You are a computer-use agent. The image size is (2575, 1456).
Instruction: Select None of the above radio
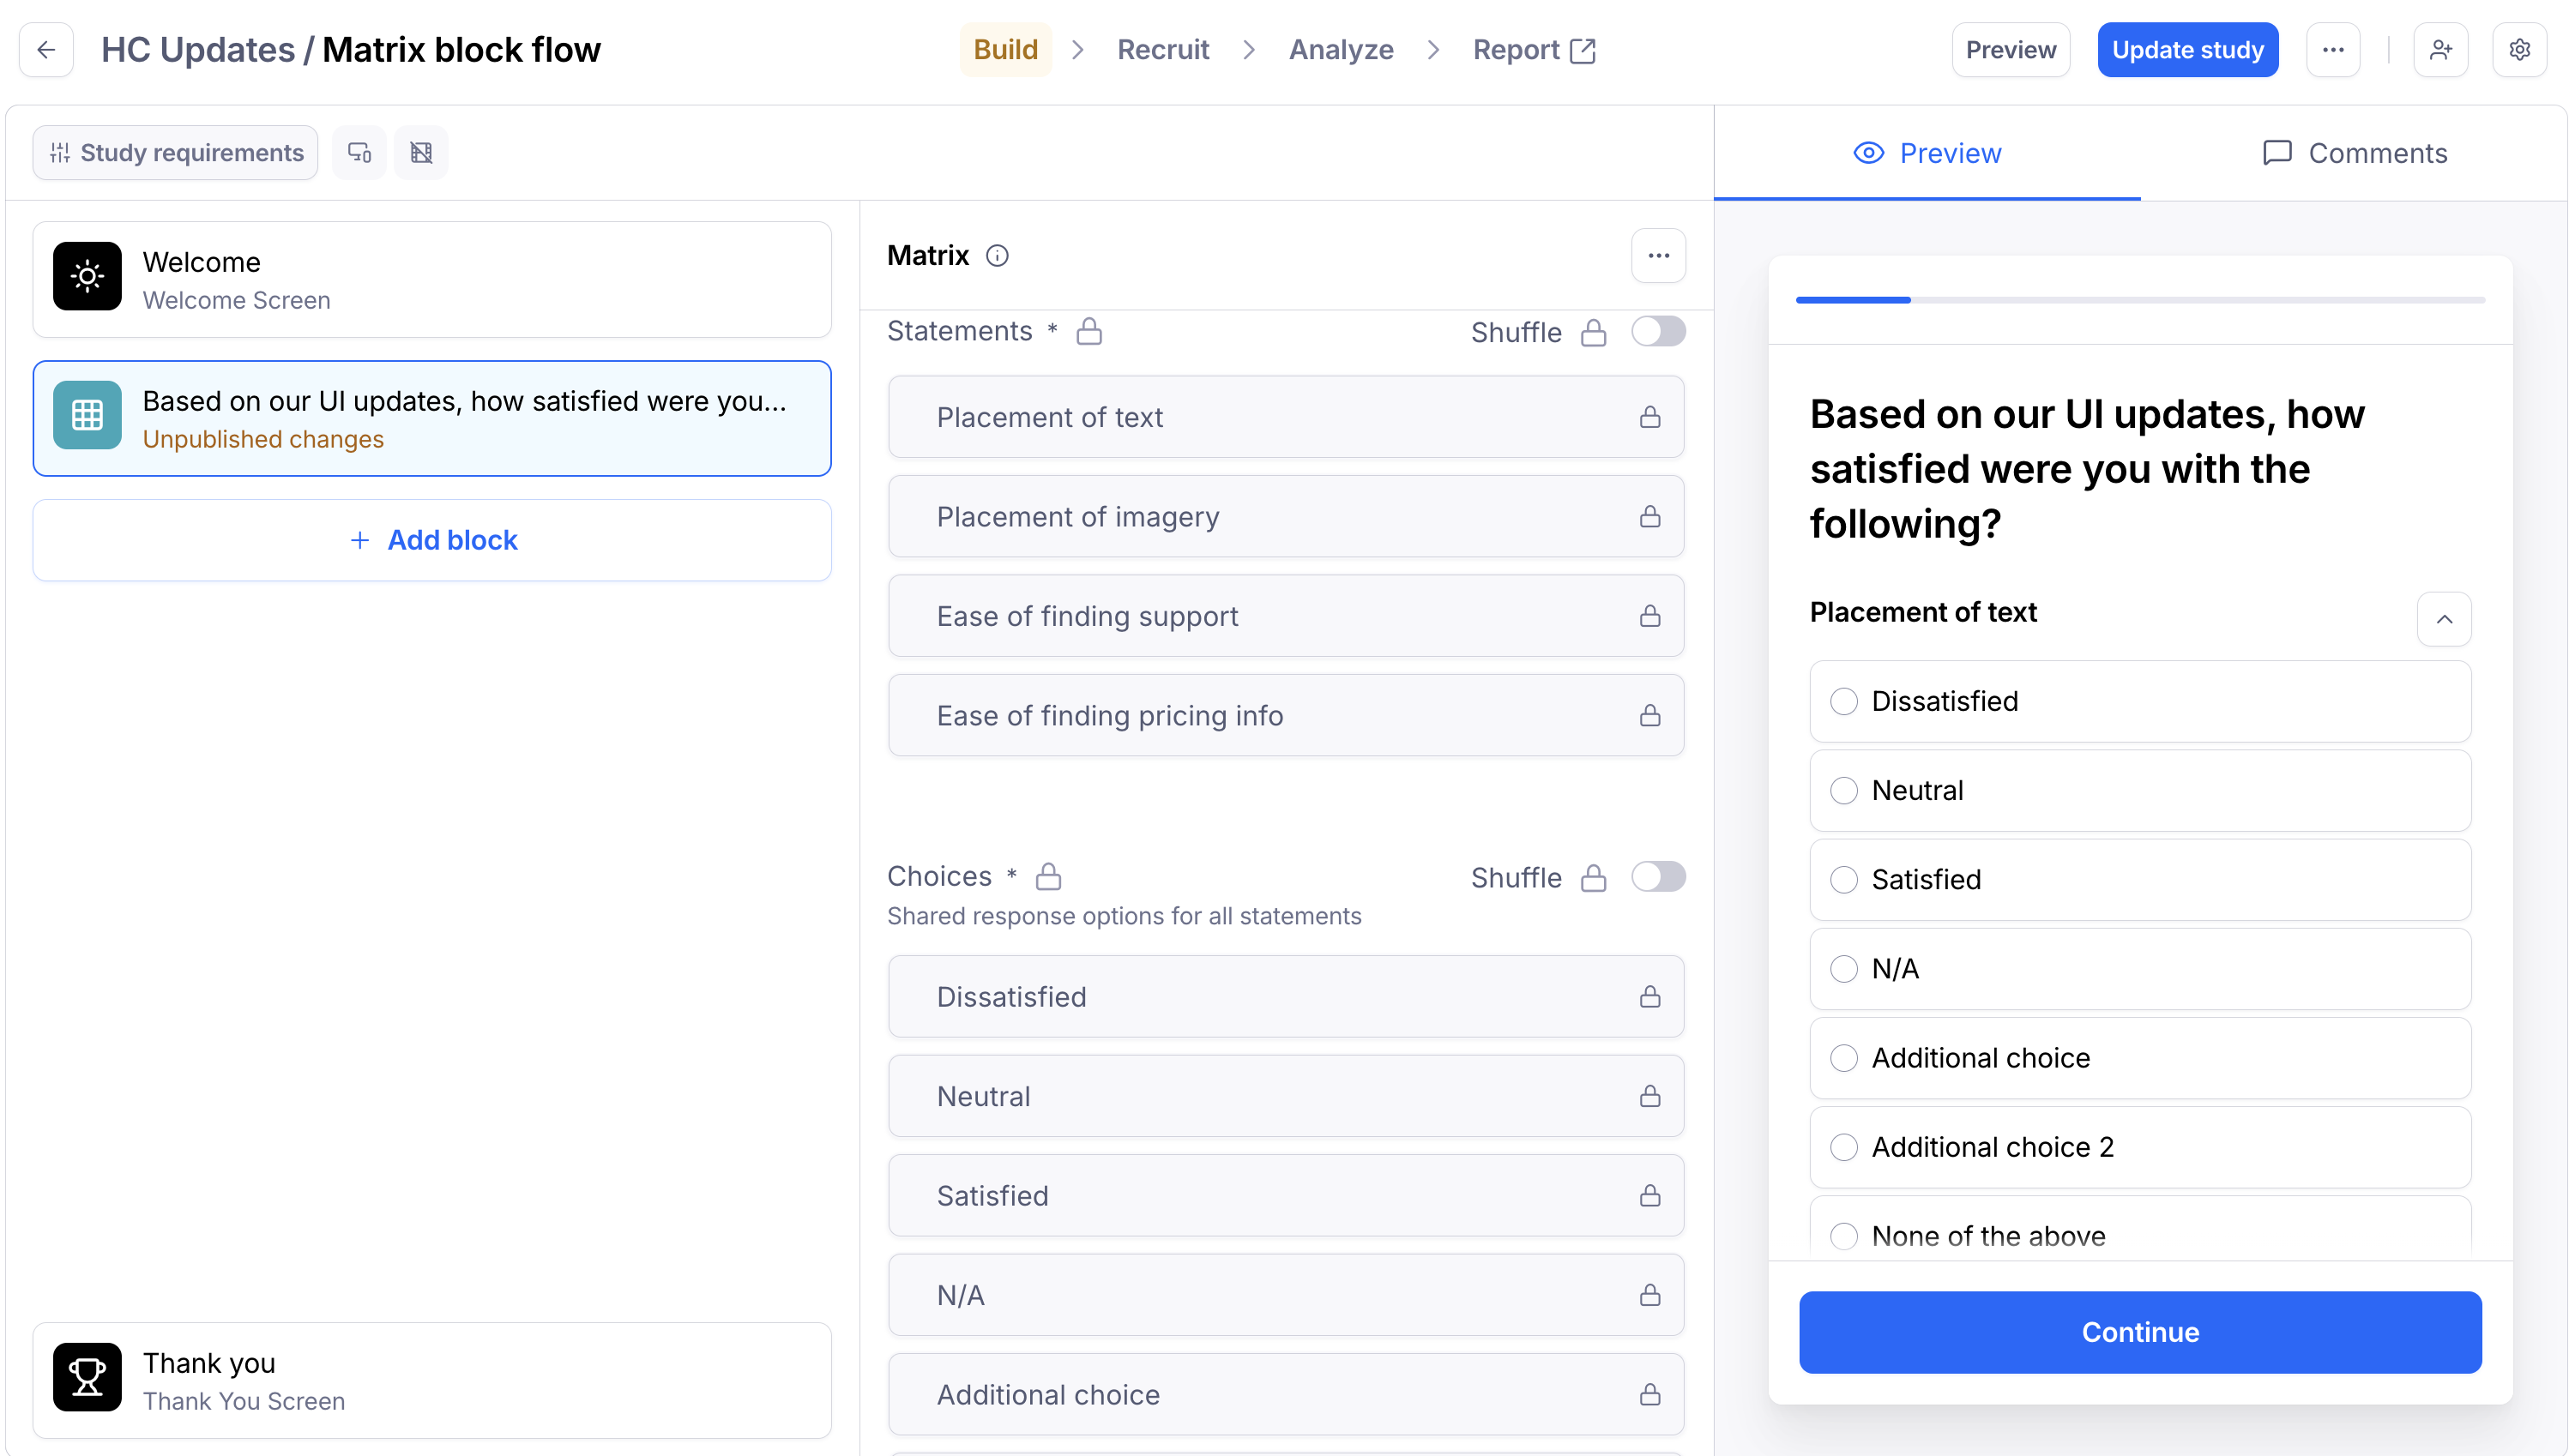coord(1843,1236)
